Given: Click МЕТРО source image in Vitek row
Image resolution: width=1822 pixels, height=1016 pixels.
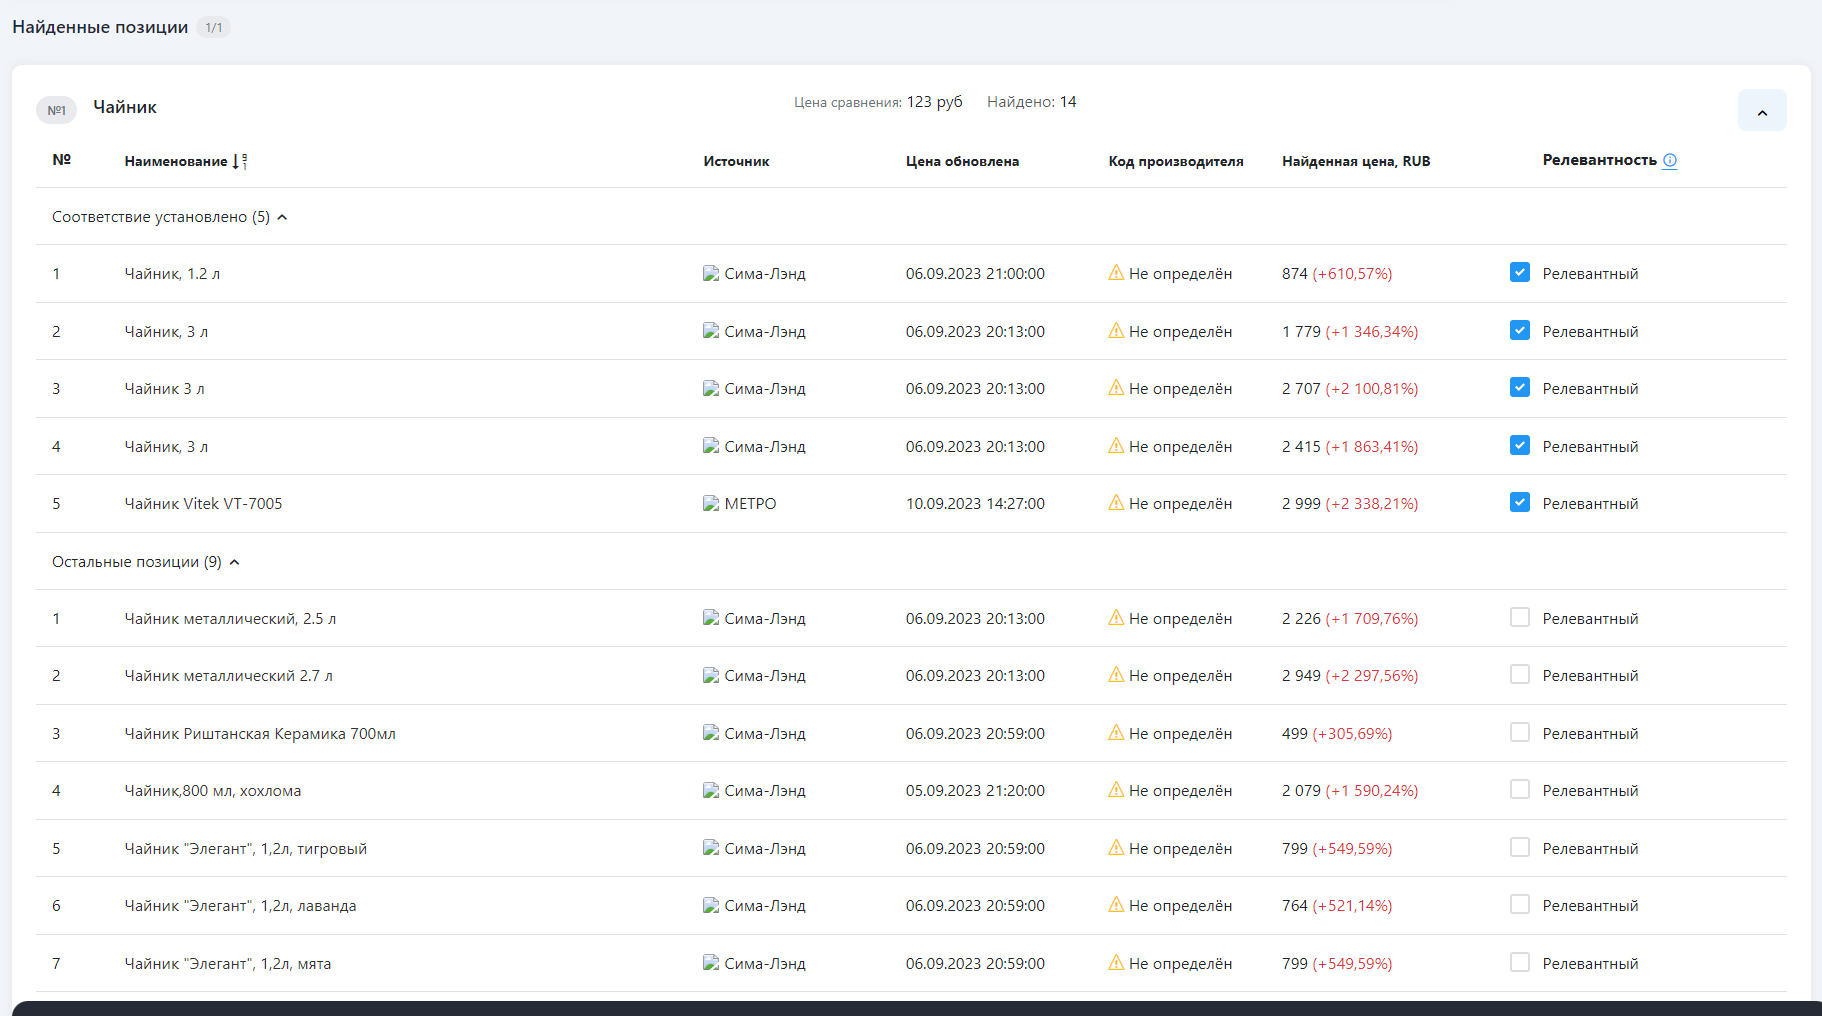Looking at the screenshot, I should [x=711, y=503].
